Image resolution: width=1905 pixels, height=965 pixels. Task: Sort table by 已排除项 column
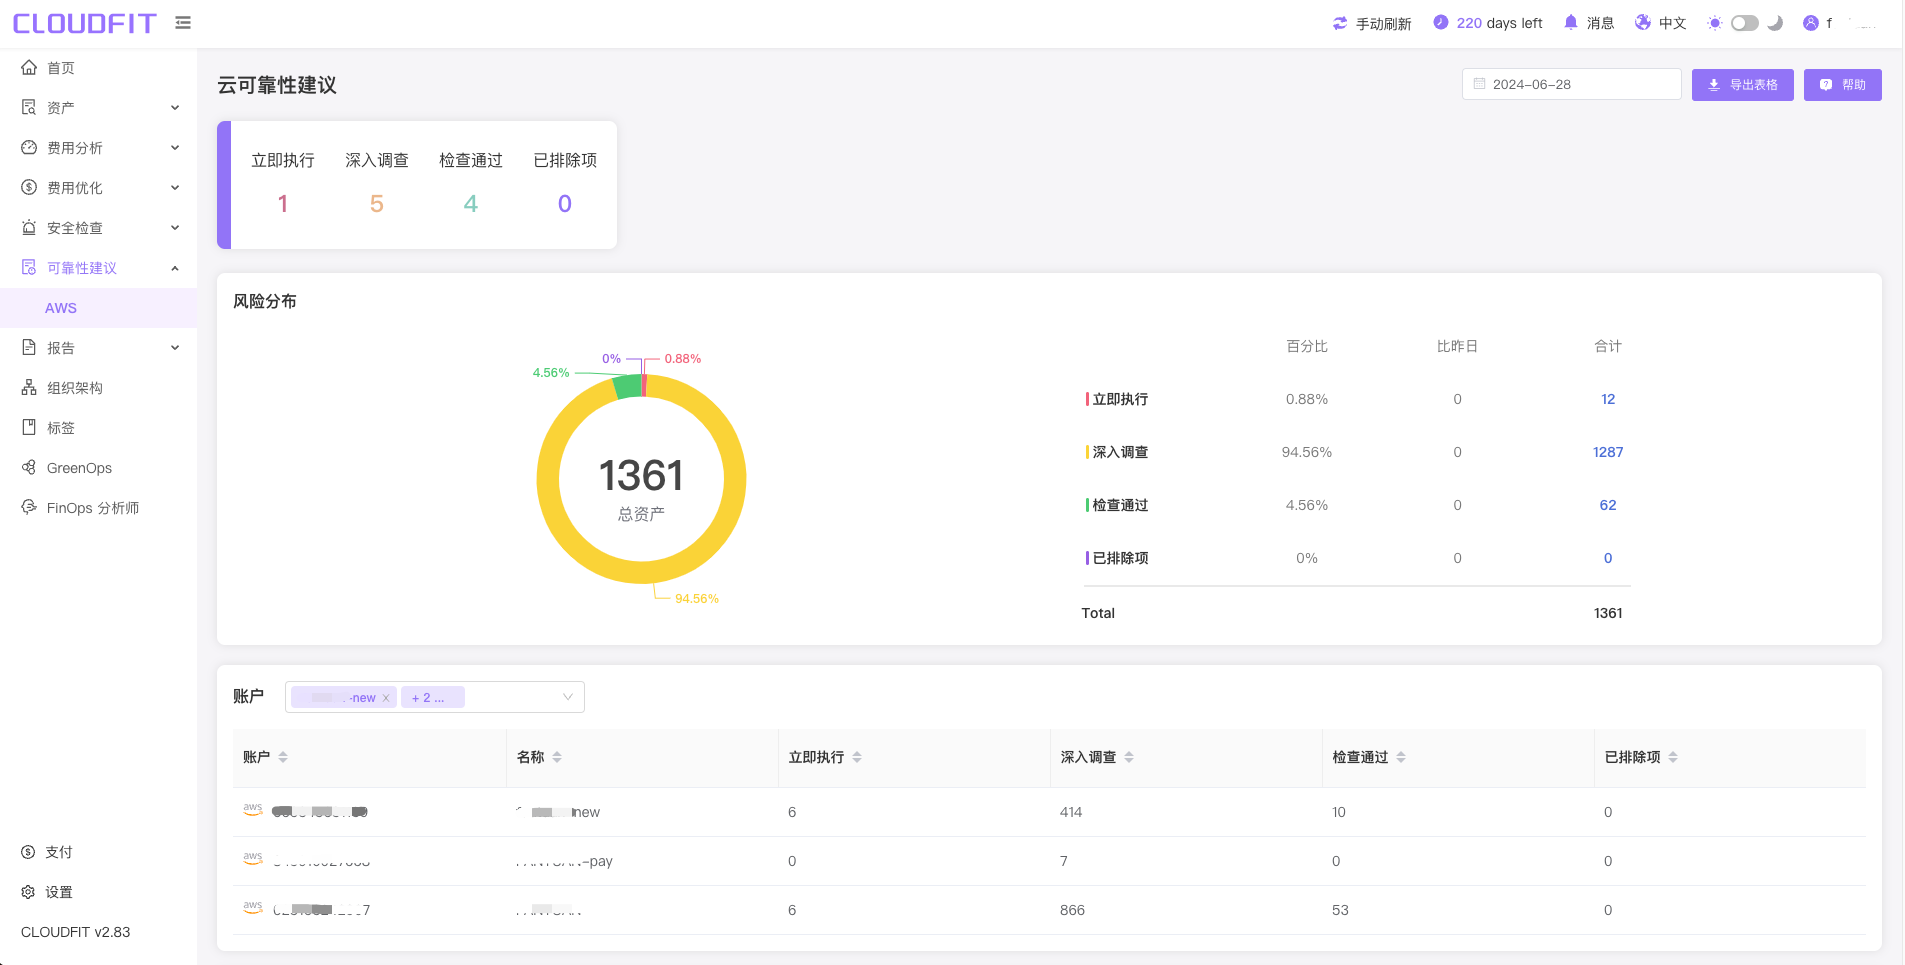pos(1673,757)
